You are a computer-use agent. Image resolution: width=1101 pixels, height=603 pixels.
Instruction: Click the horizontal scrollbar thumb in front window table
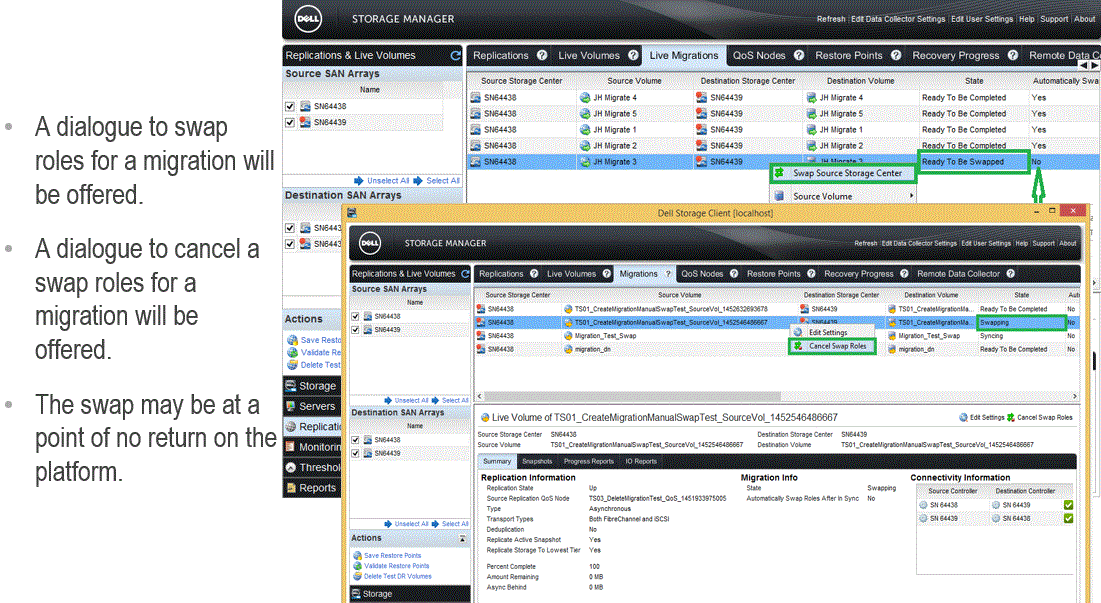pos(633,396)
